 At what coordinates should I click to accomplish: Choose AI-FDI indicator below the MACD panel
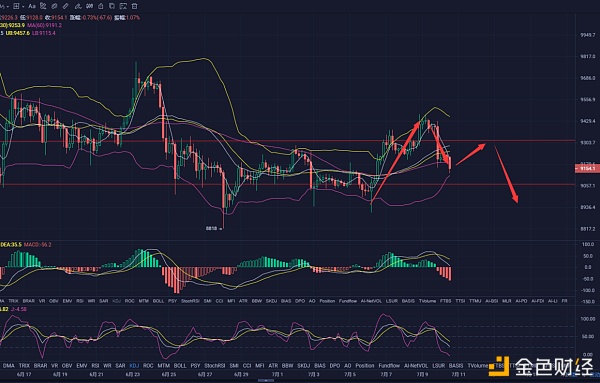538,301
